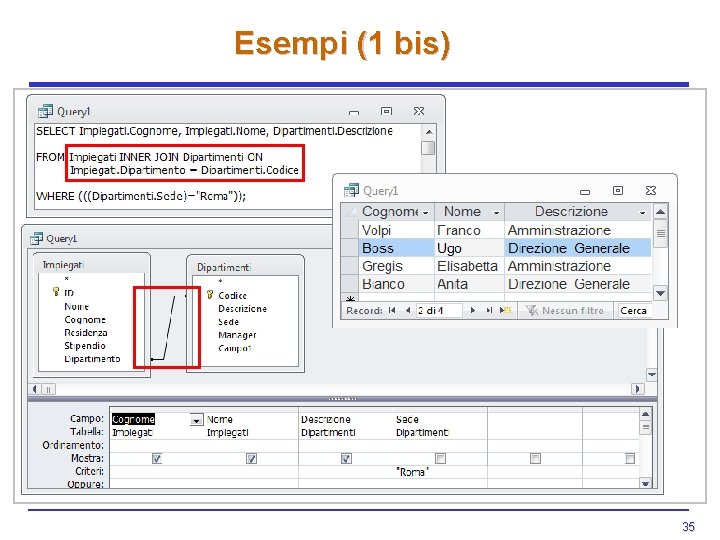This screenshot has height=540, width=720.
Task: Restore the SQL Query1 window
Action: [x=387, y=112]
